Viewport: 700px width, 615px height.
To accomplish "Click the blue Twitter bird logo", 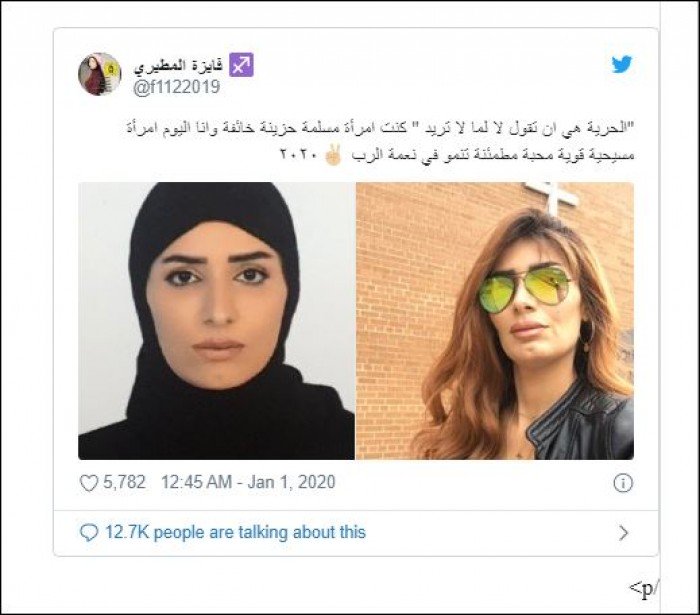I will (x=622, y=64).
